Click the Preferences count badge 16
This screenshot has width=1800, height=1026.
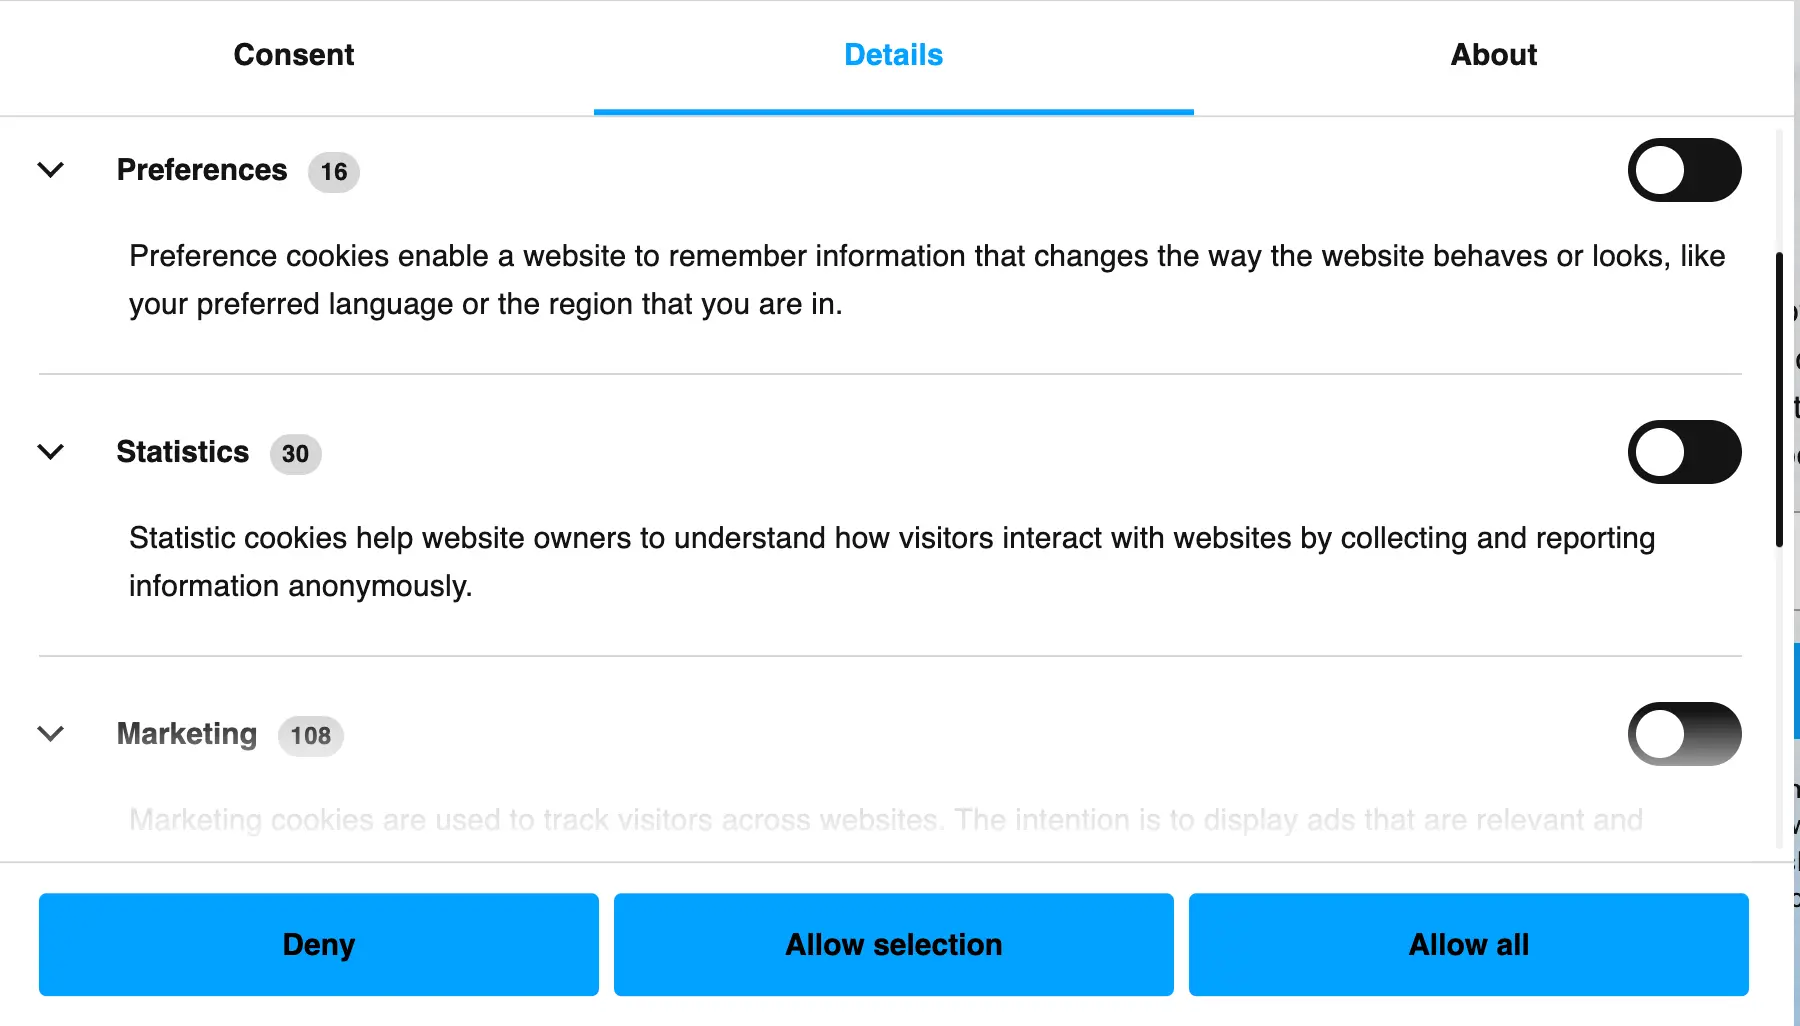point(334,172)
